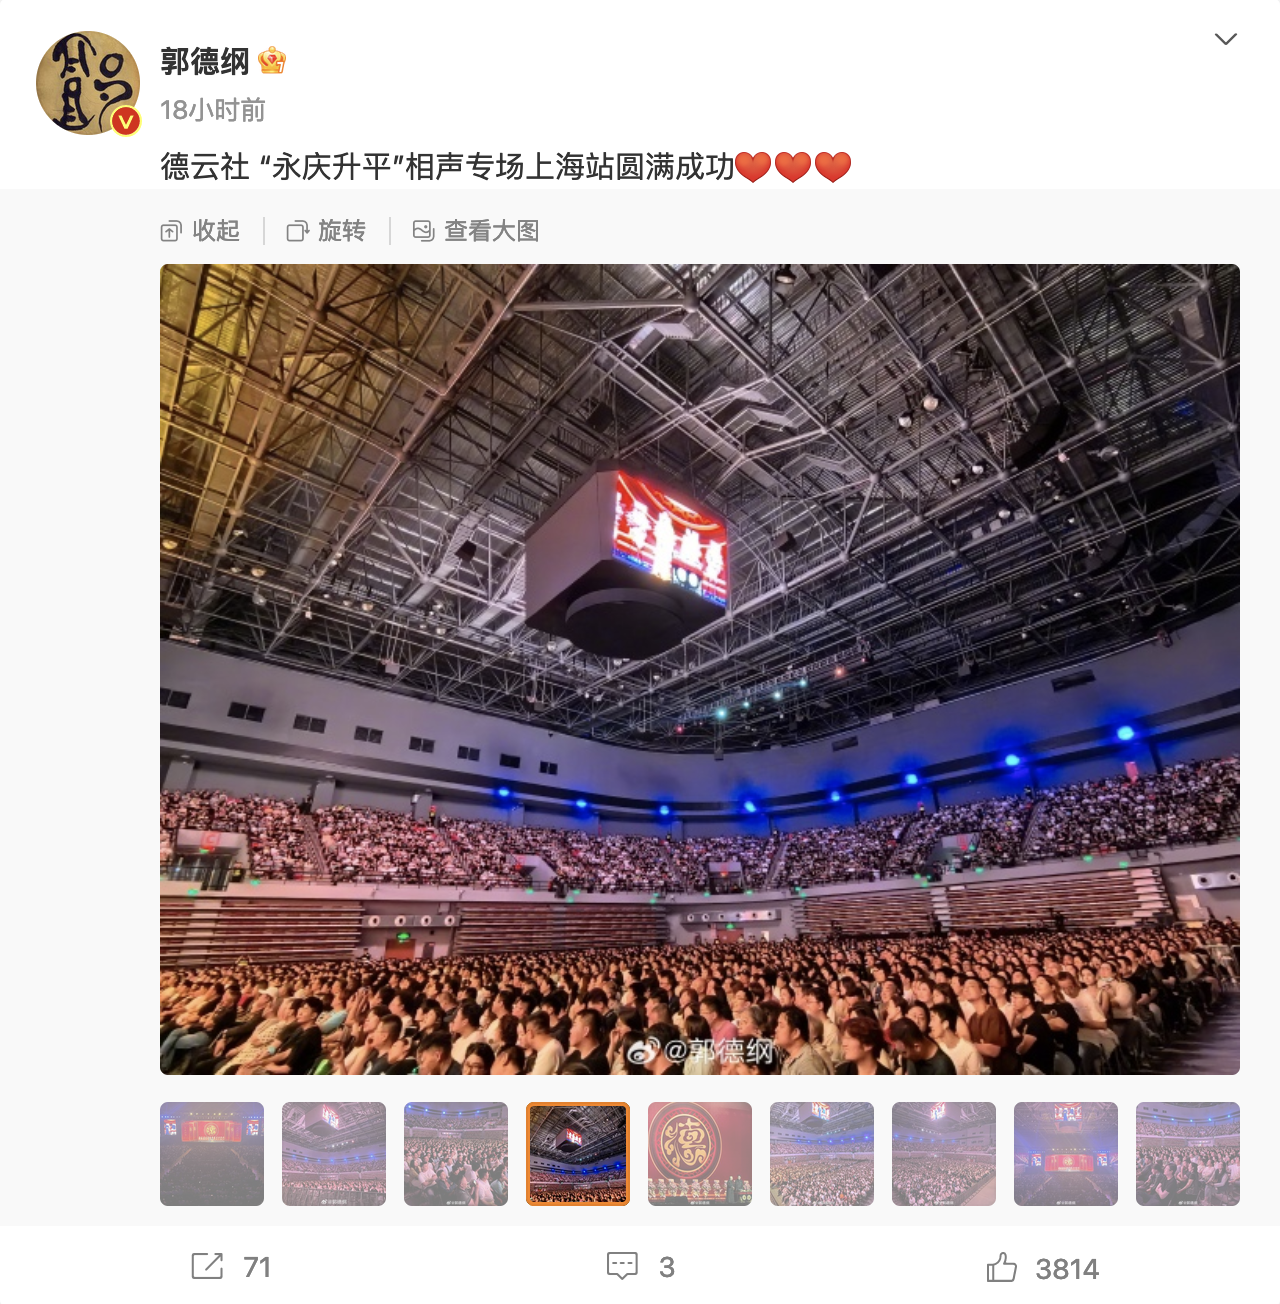This screenshot has height=1304, width=1280.
Task: Click 郭德纲's profile avatar
Action: [88, 83]
